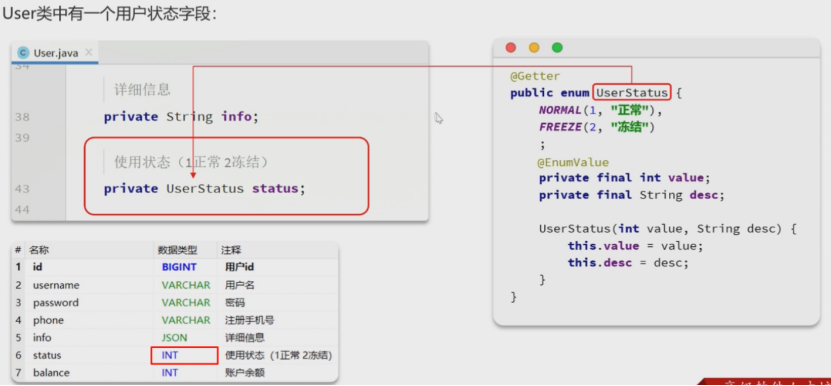Click line number 39 in the gutter
Screen dimensions: 831x386
coord(22,138)
